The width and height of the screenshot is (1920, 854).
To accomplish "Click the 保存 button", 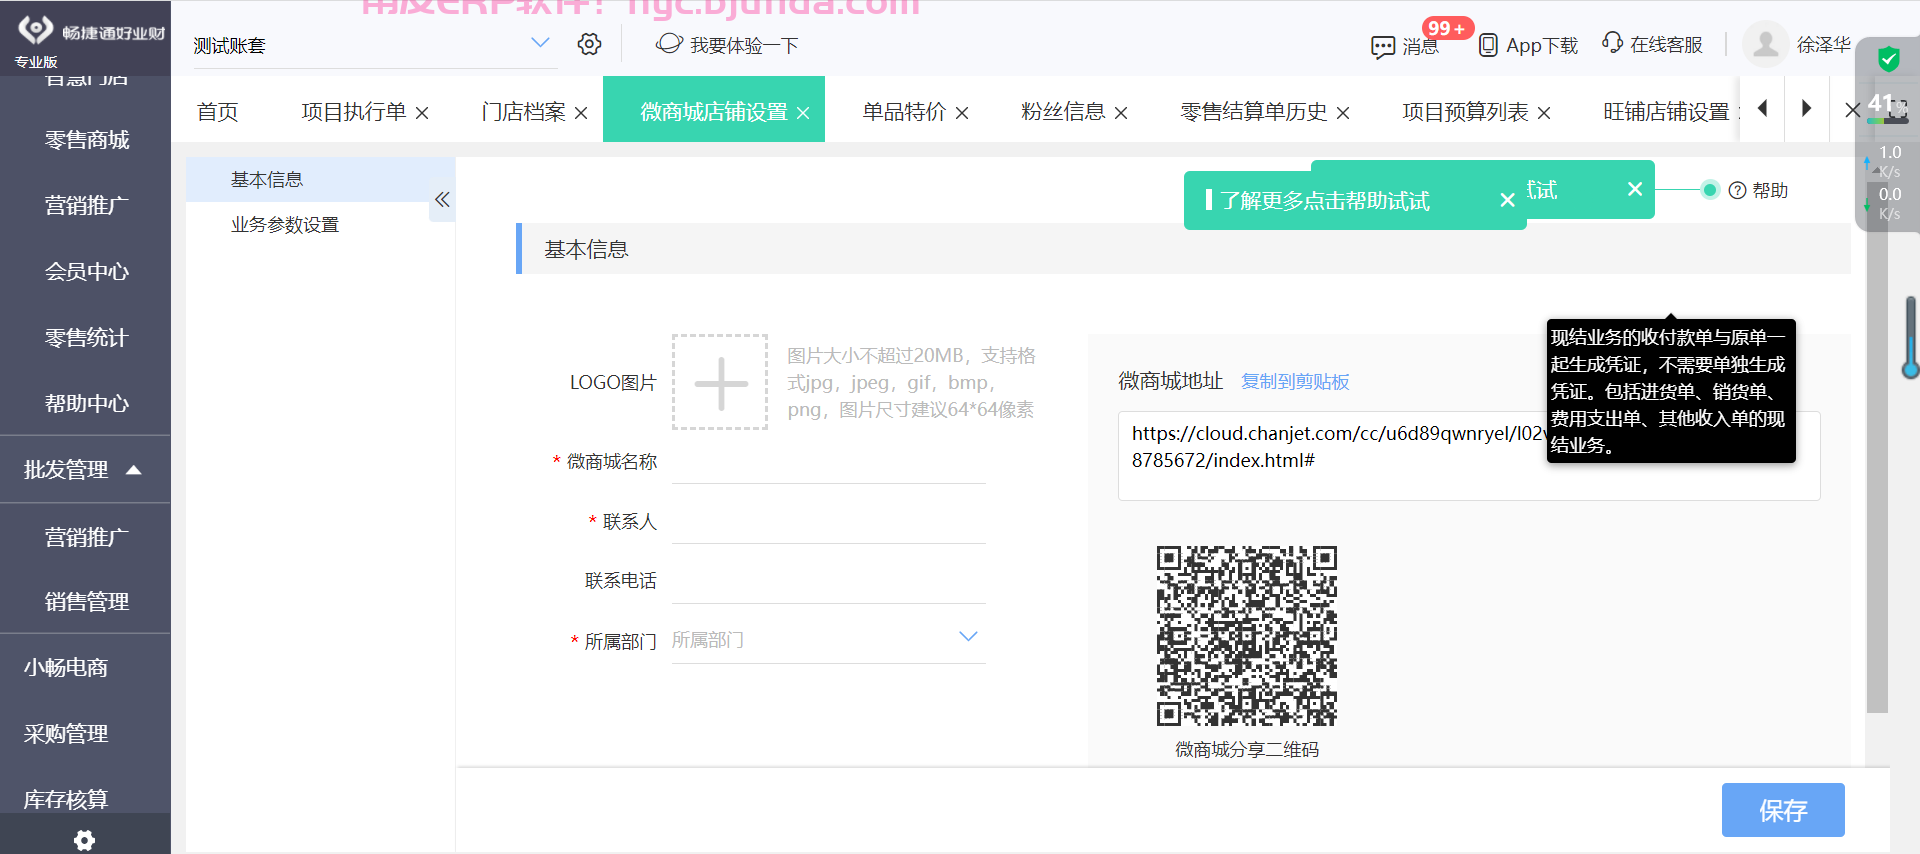I will tap(1783, 810).
